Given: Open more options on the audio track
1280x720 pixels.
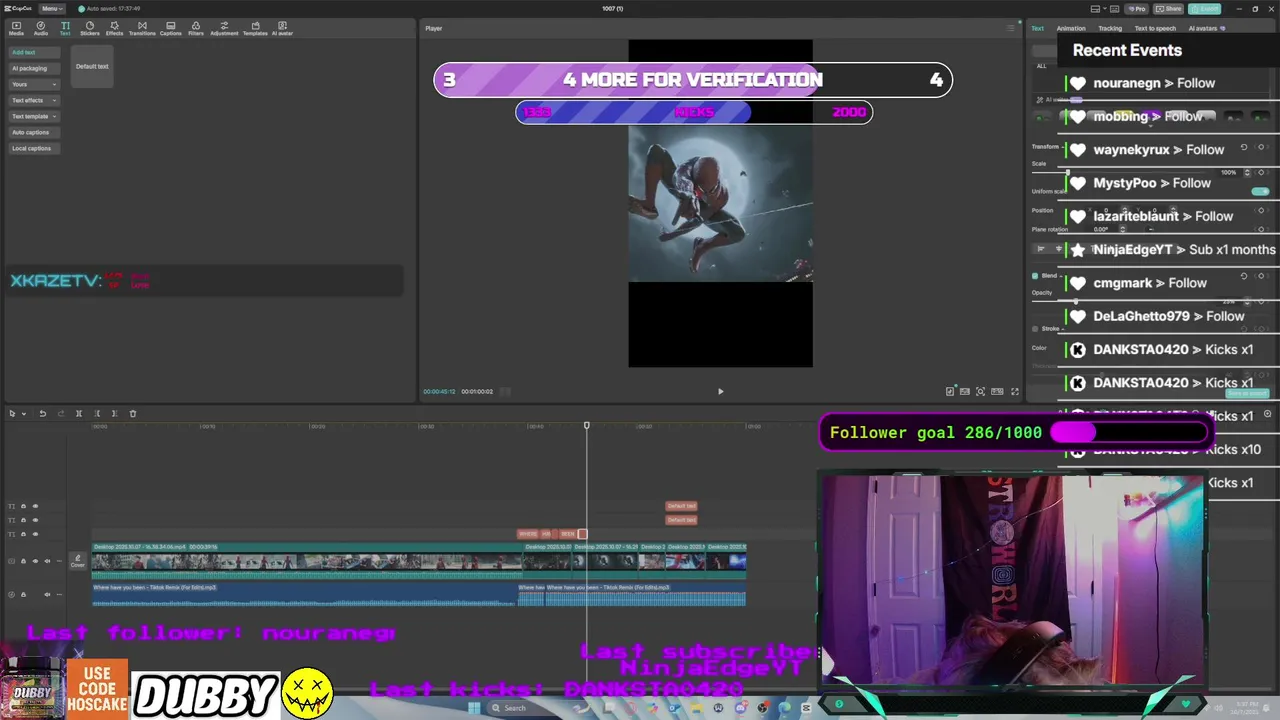Looking at the screenshot, I should [x=59, y=594].
